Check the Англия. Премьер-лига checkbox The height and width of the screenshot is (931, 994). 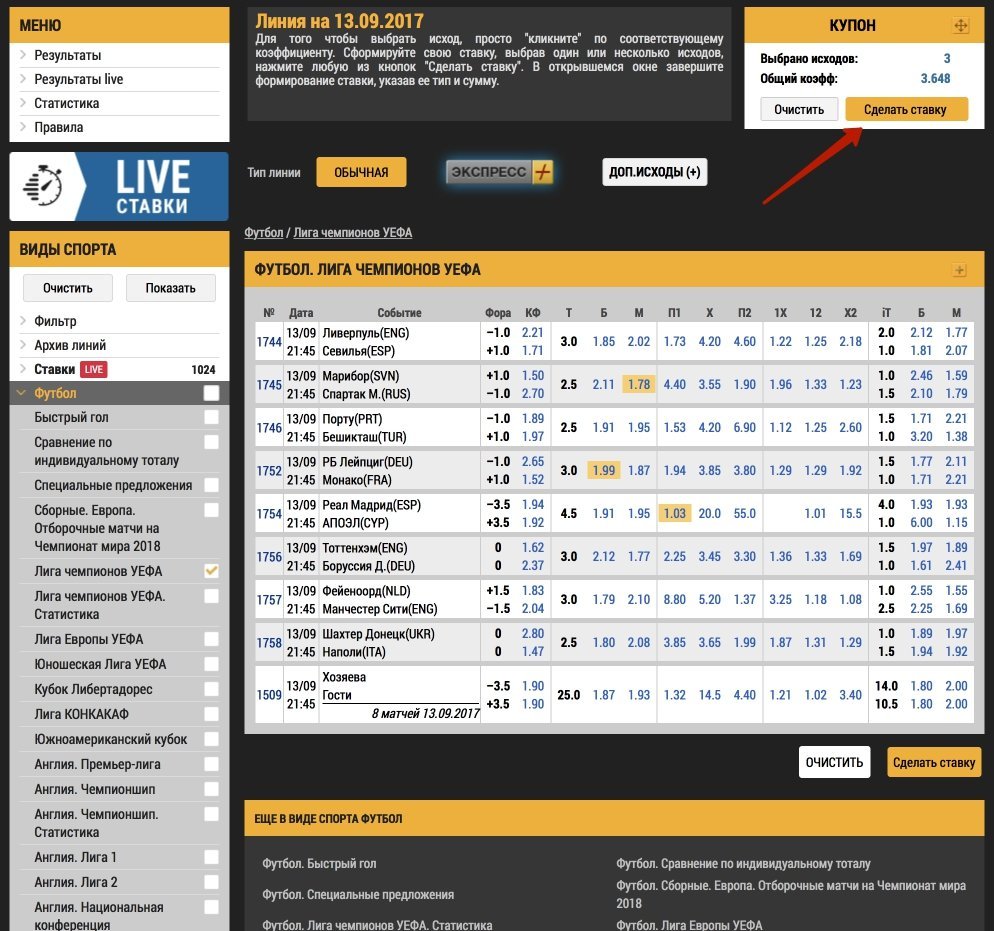[211, 764]
